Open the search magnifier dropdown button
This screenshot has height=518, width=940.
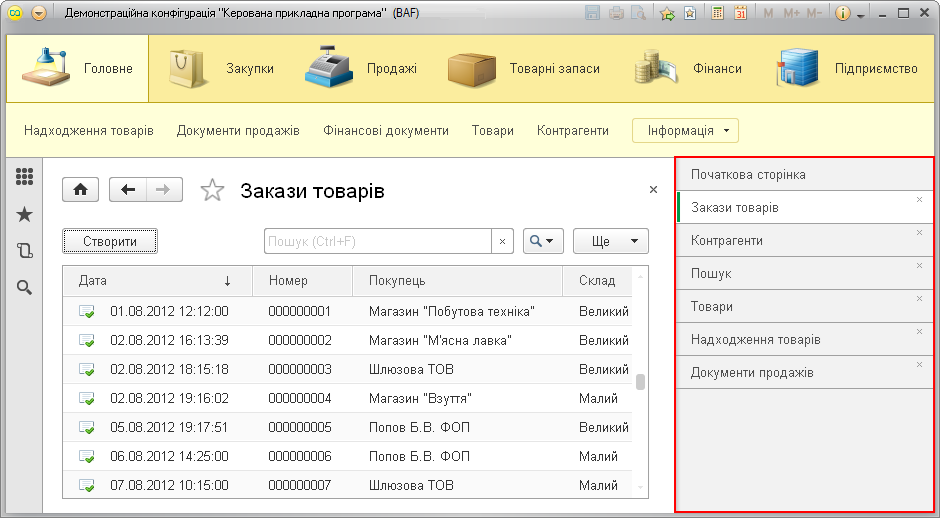(x=543, y=241)
